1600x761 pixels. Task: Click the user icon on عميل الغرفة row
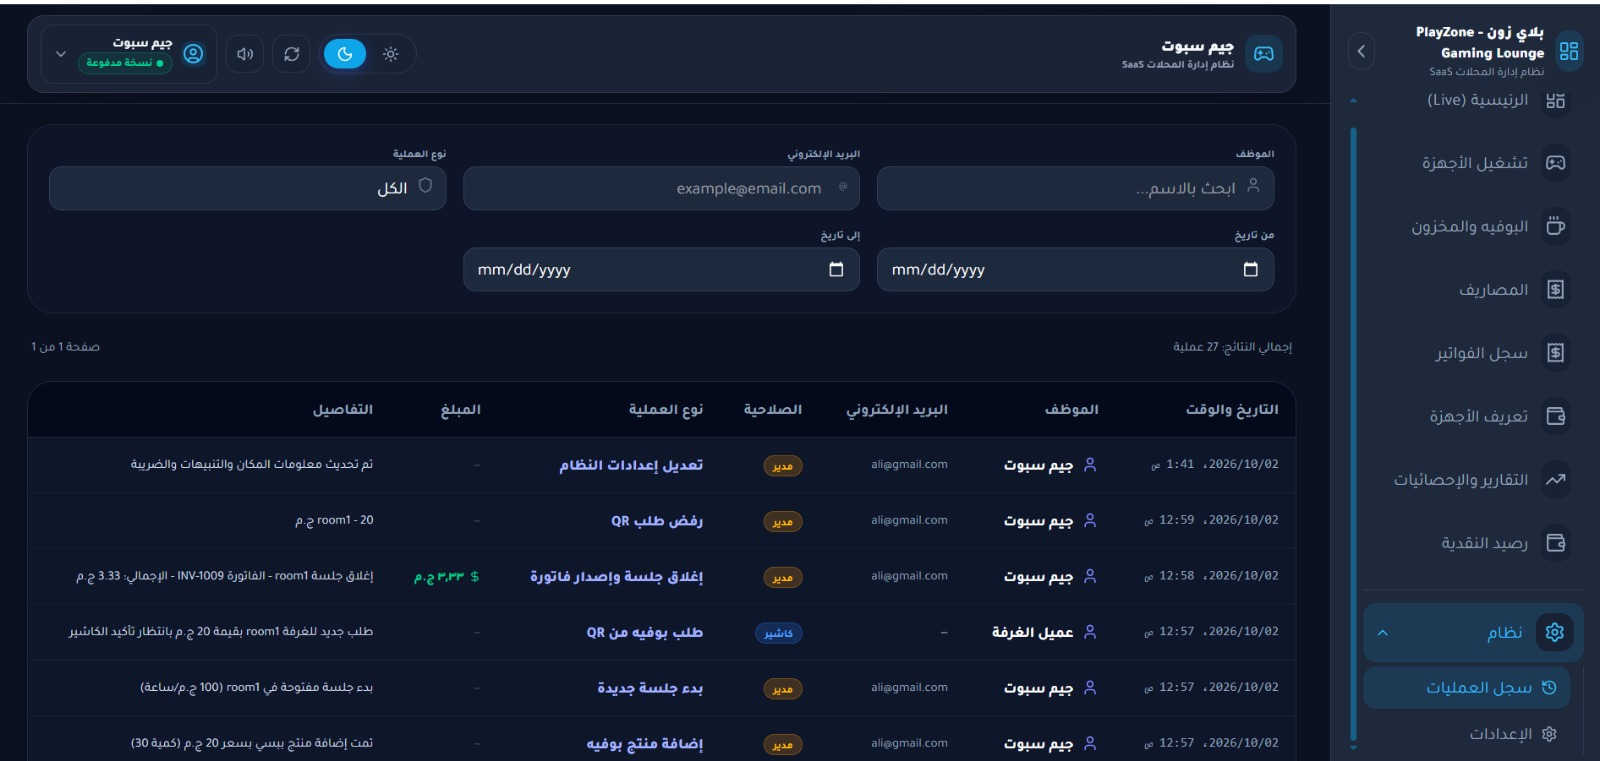point(1090,631)
